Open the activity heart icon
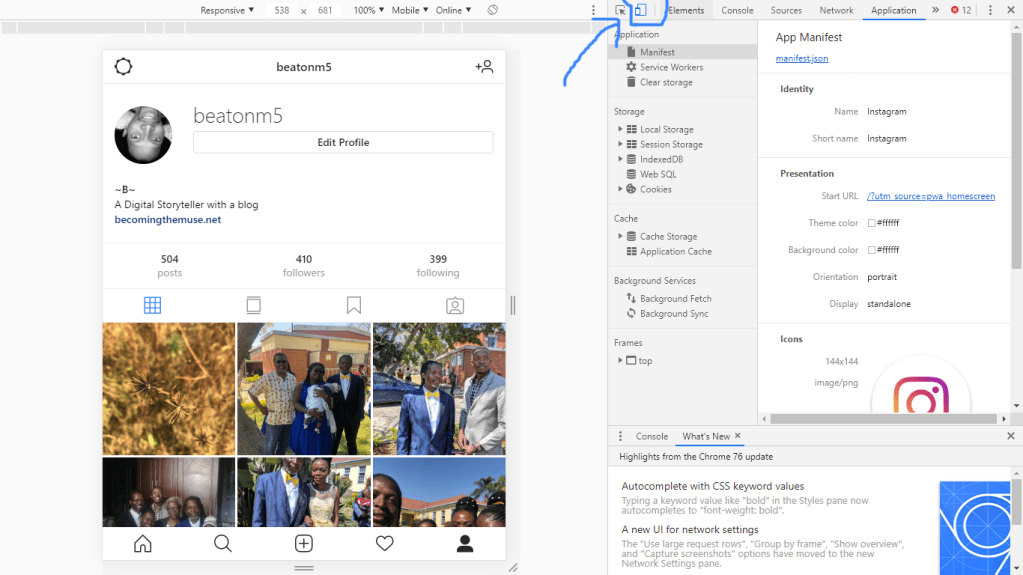Viewport: 1023px width, 575px height. point(384,544)
